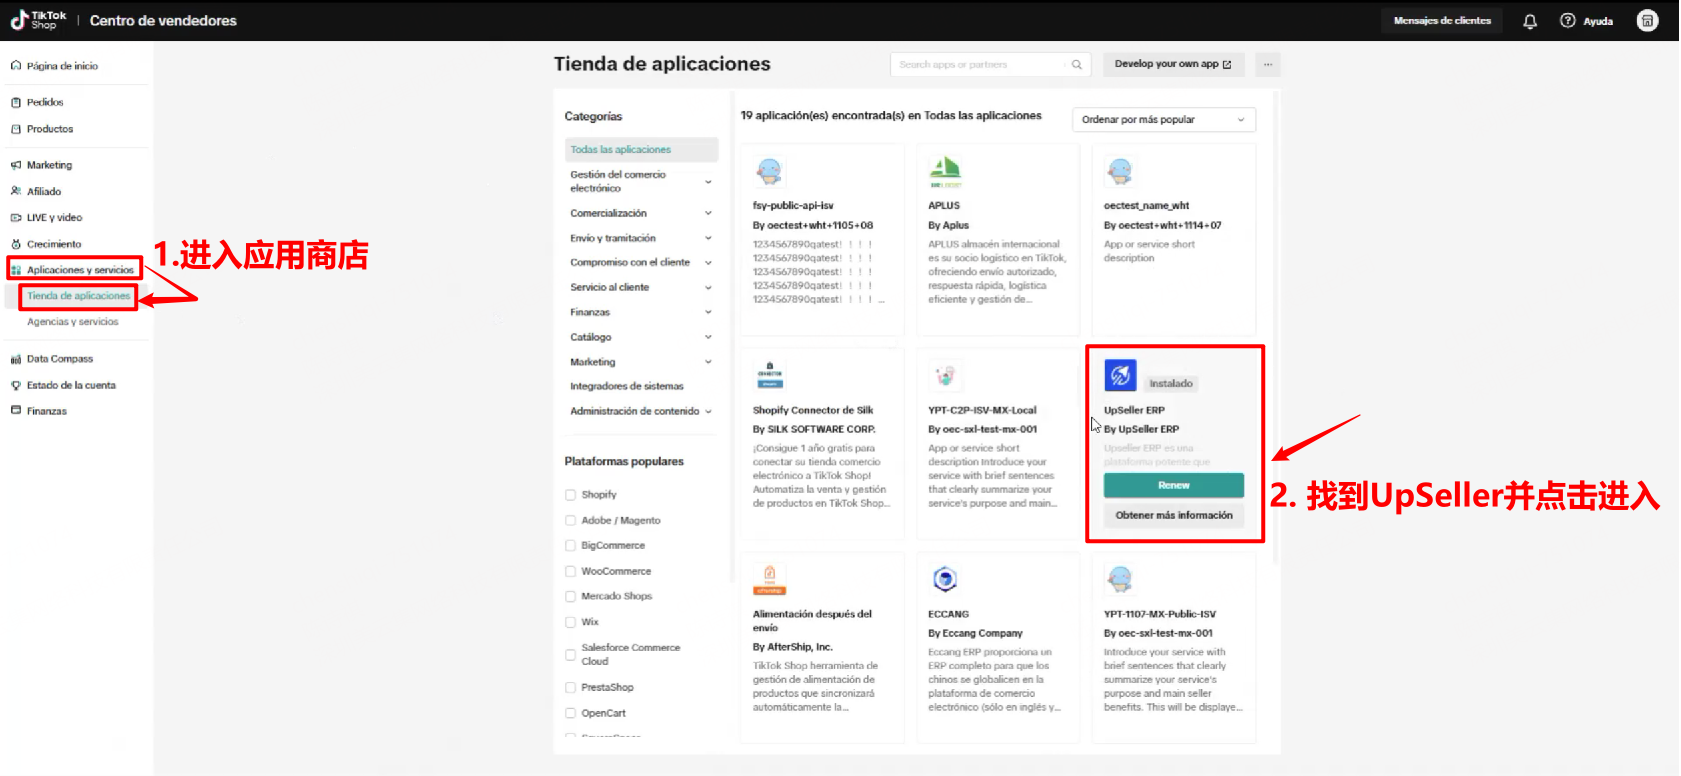The height and width of the screenshot is (776, 1681).
Task: Click the YPT-C2P-ISV-MX-Local app icon
Action: coord(945,375)
